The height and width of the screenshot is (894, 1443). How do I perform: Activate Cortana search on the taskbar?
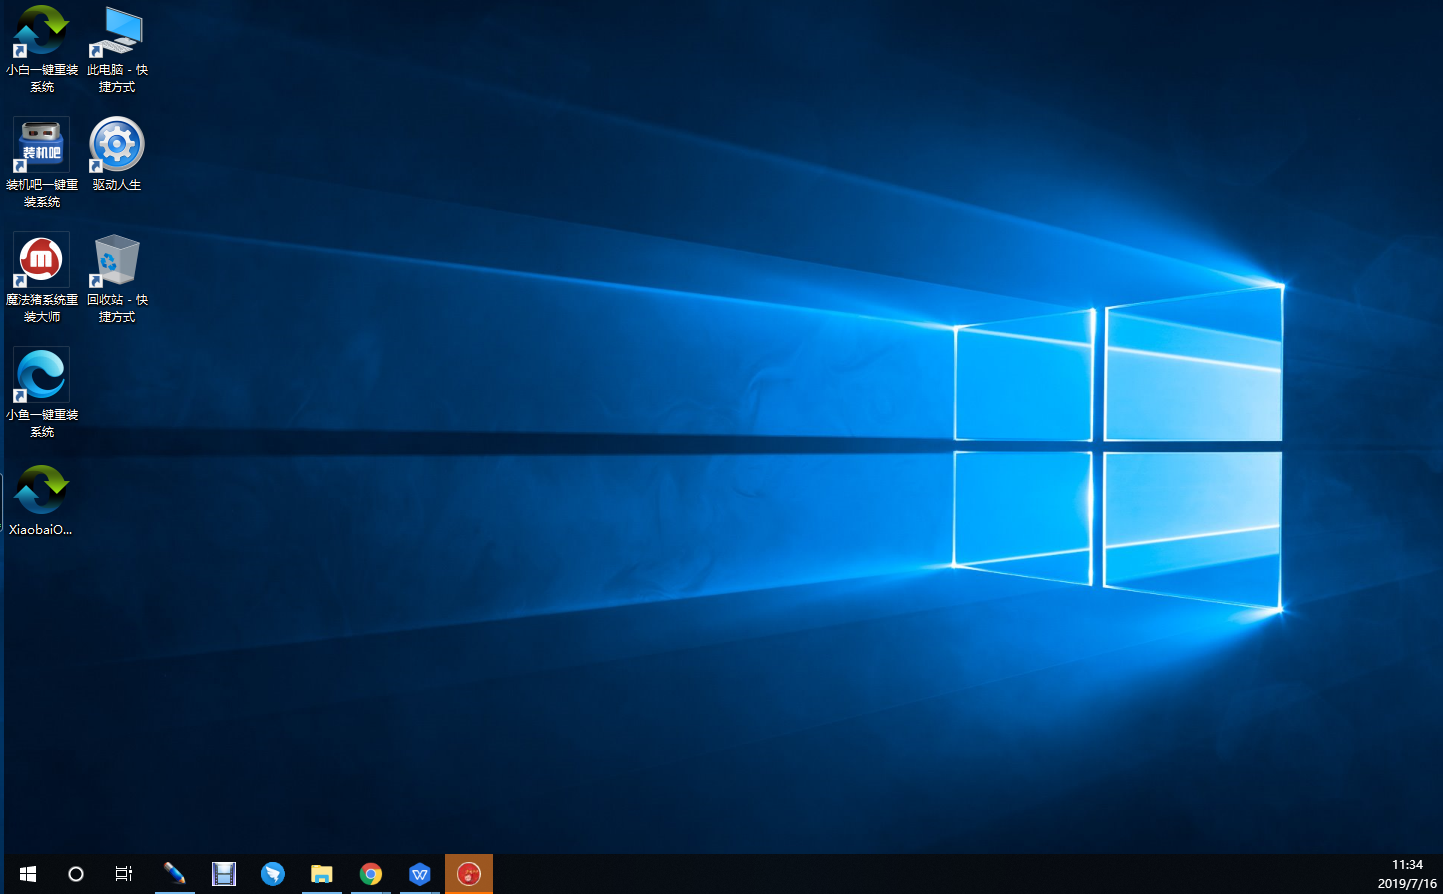pos(75,873)
